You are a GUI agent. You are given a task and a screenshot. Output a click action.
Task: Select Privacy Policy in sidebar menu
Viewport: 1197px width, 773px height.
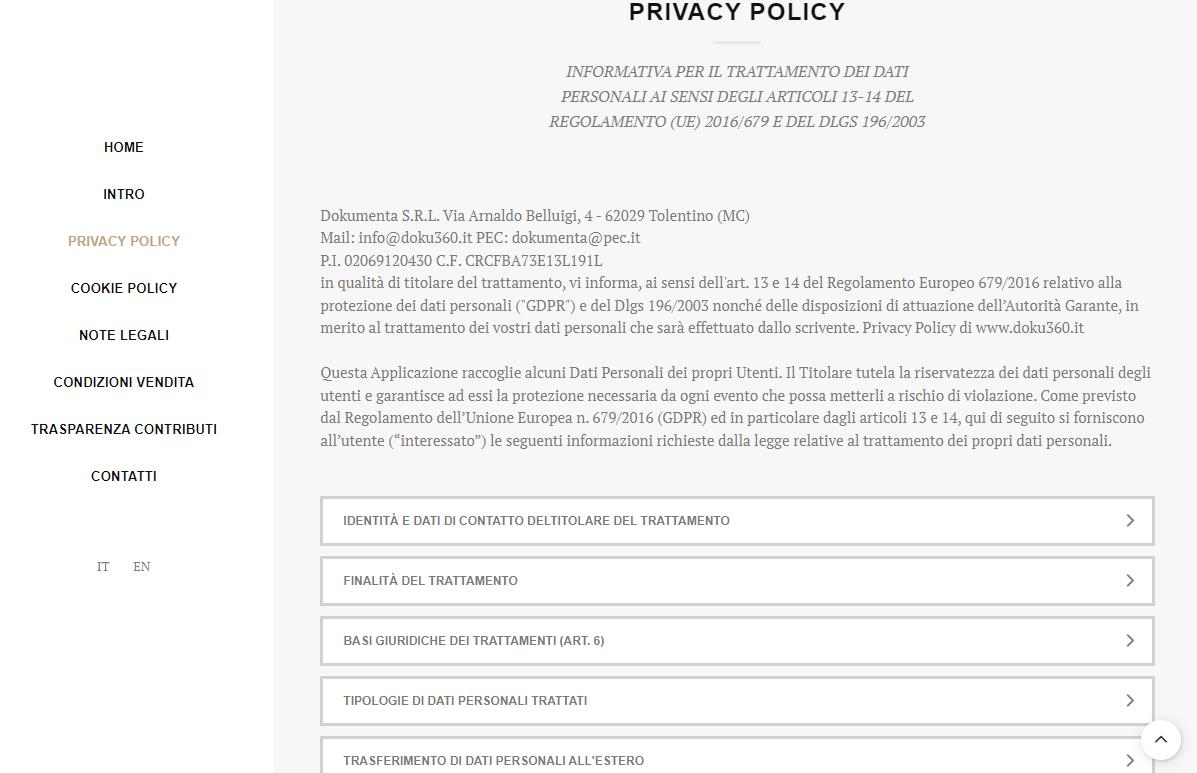[x=124, y=241]
